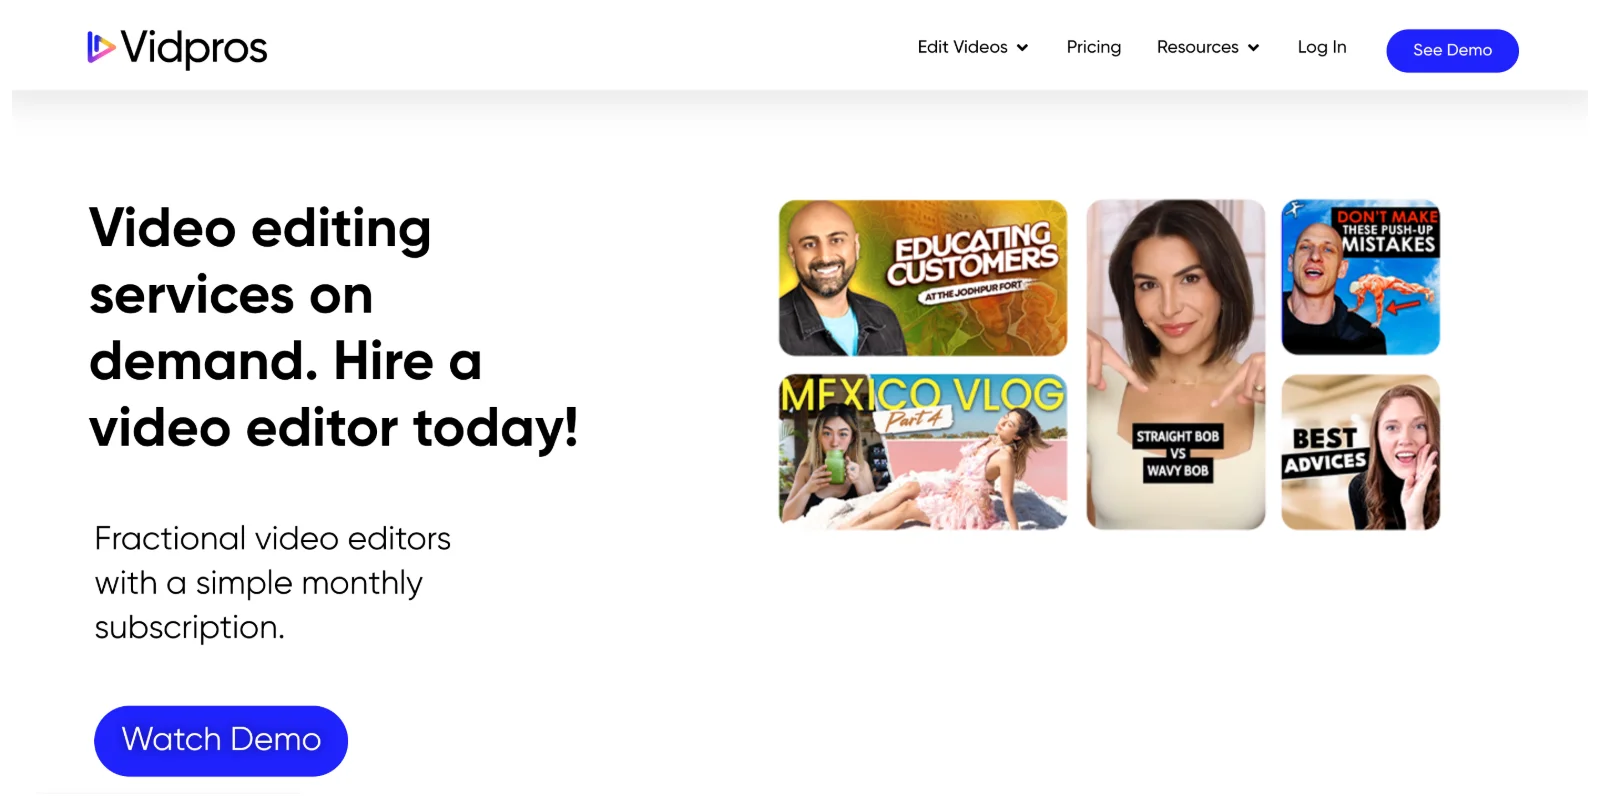Click the fractional video editors subtitle text
The width and height of the screenshot is (1600, 806).
click(272, 583)
